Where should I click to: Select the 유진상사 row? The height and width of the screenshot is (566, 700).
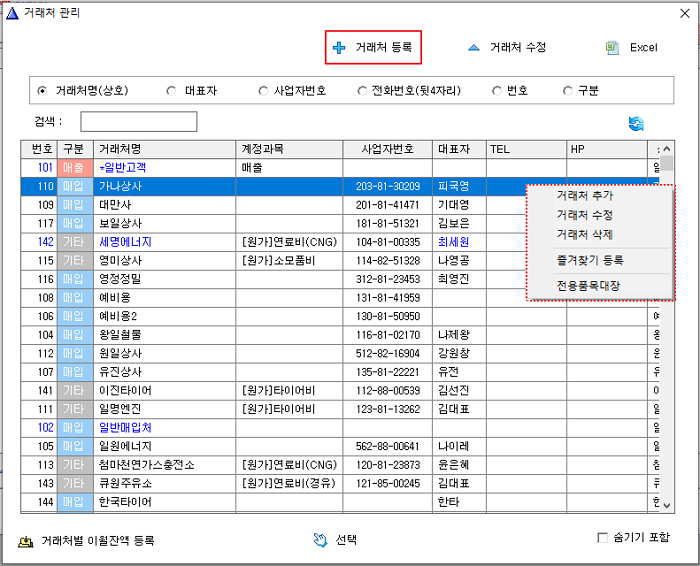(x=340, y=372)
